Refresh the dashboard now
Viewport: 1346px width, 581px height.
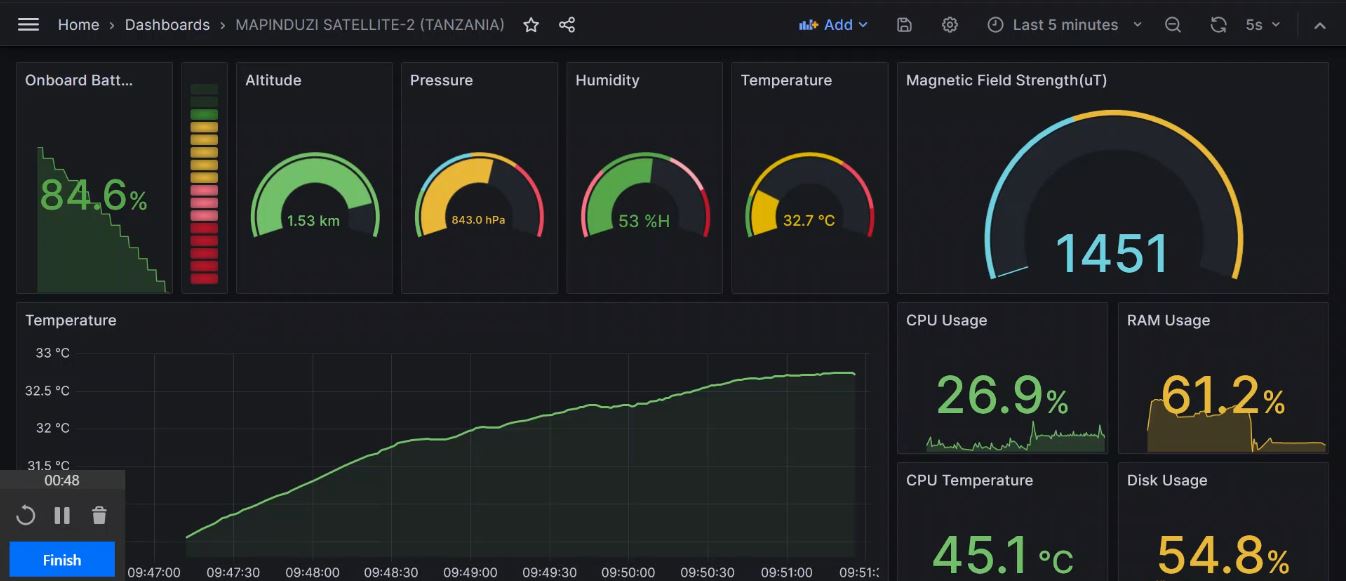pos(1218,25)
